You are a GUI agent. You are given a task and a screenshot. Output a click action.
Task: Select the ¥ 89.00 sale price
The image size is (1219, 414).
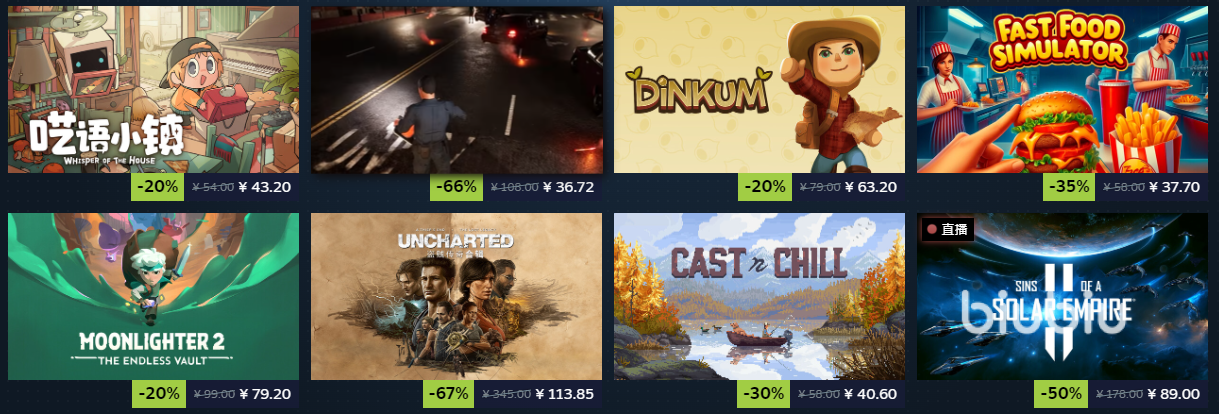[1175, 394]
